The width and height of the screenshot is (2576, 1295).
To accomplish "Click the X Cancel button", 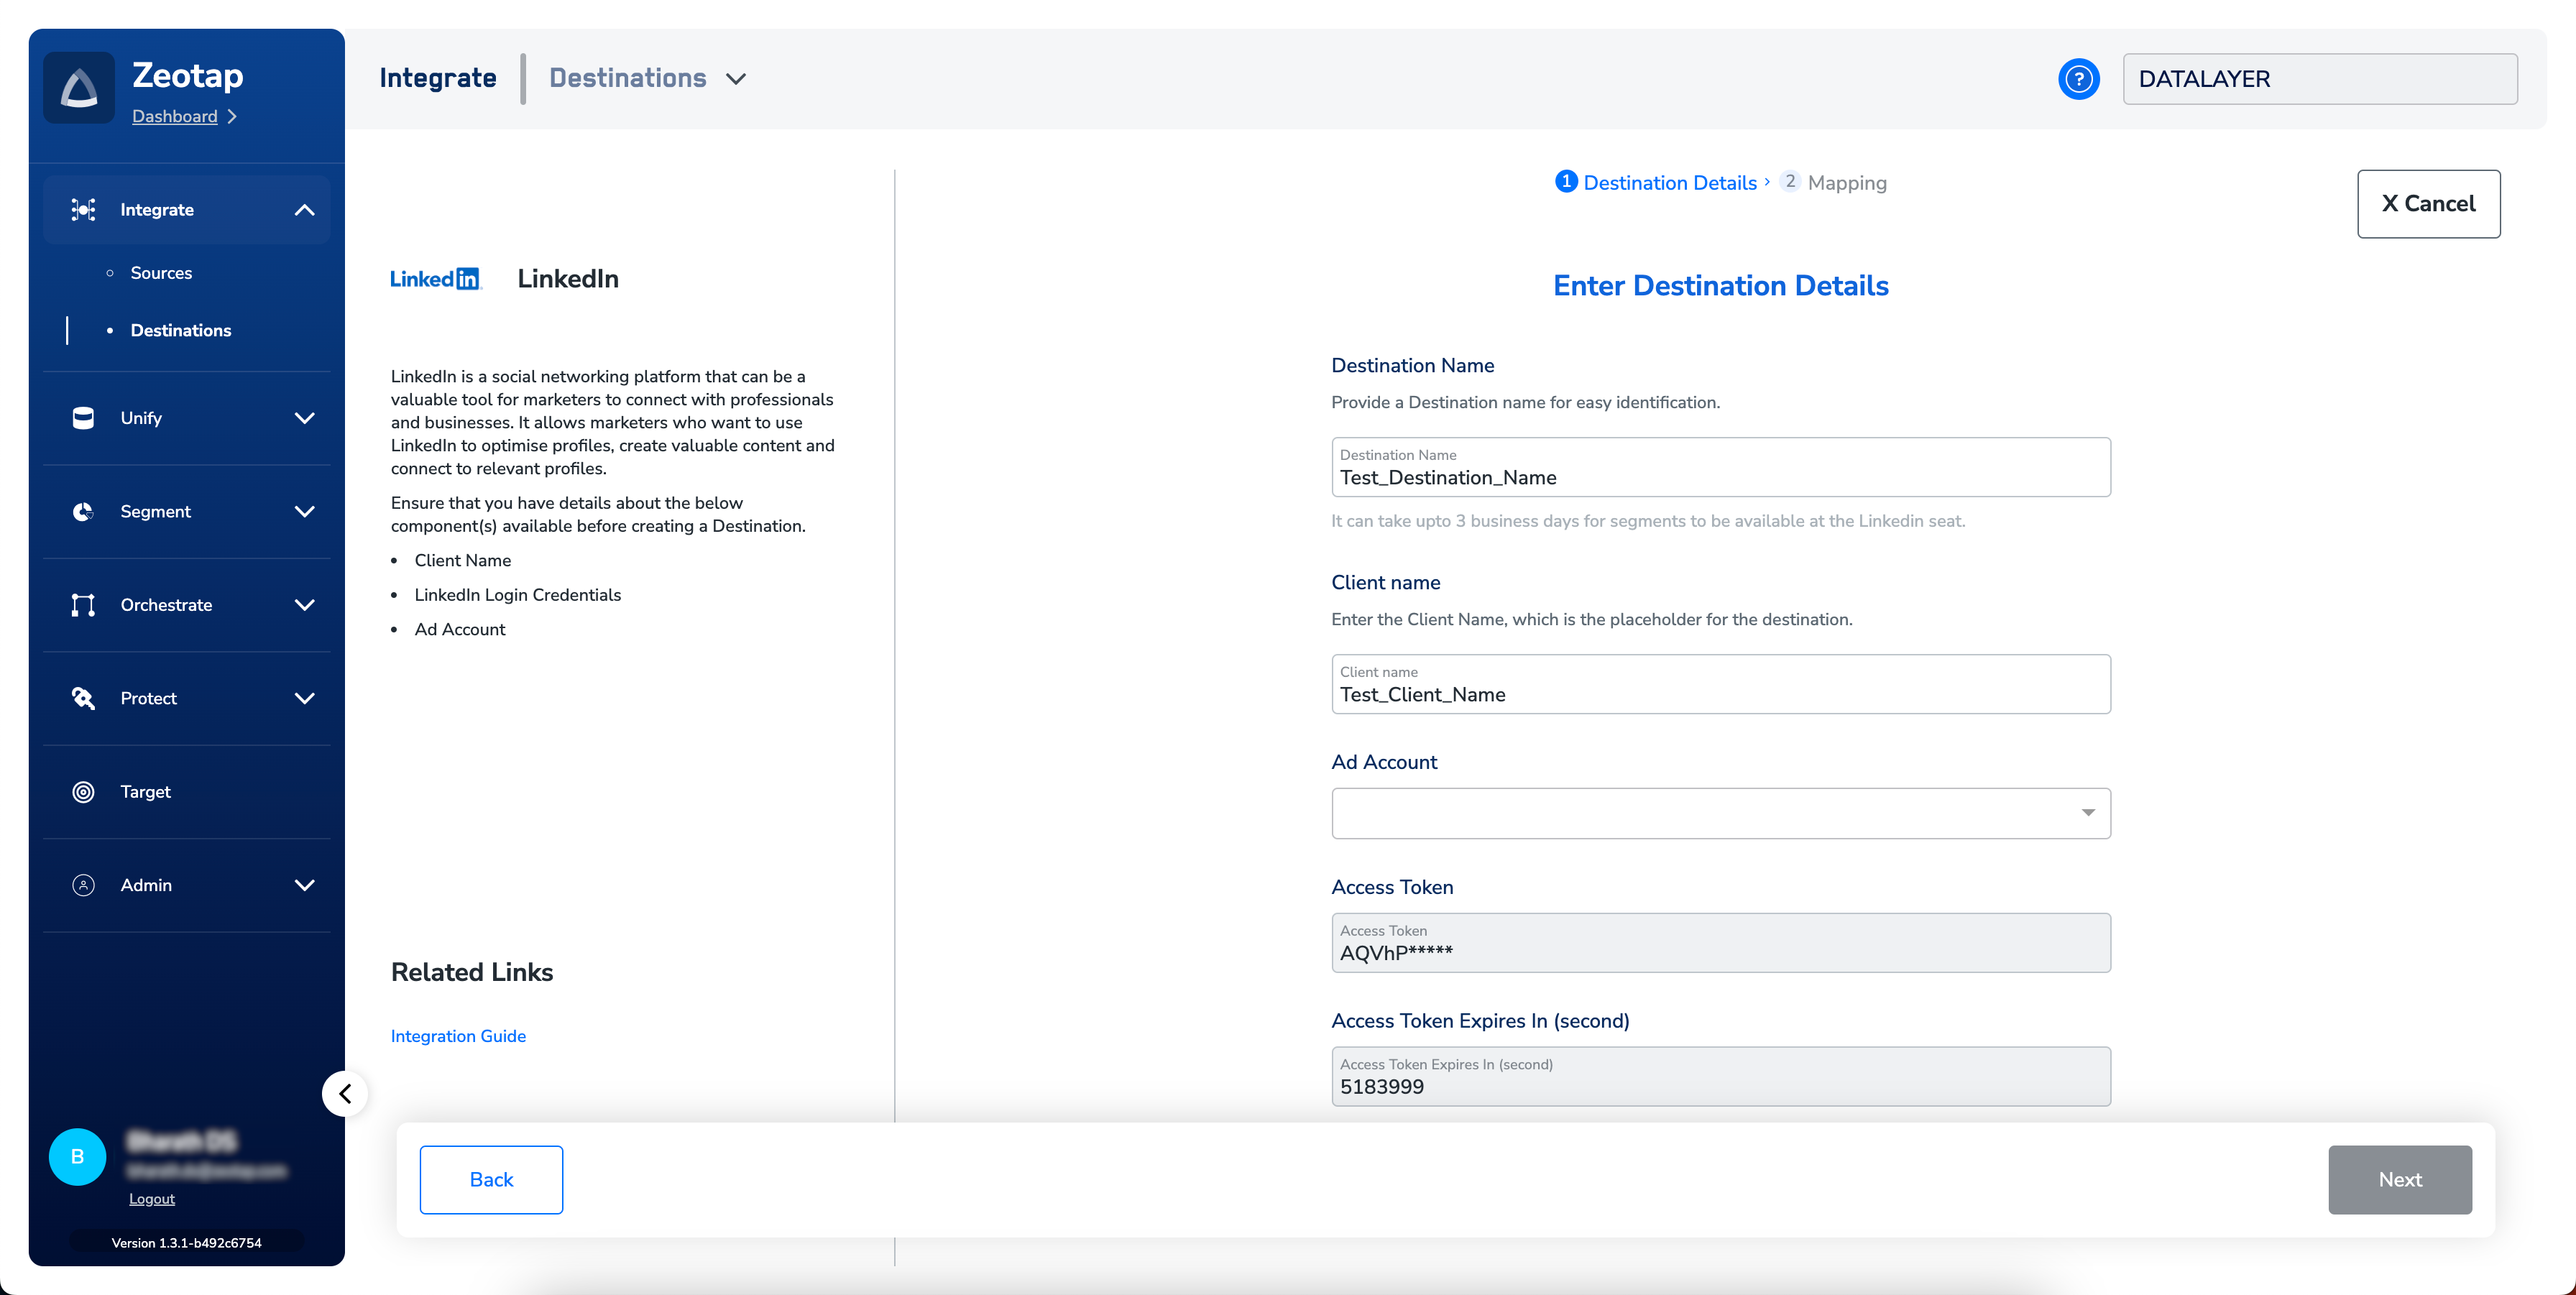I will click(x=2428, y=204).
